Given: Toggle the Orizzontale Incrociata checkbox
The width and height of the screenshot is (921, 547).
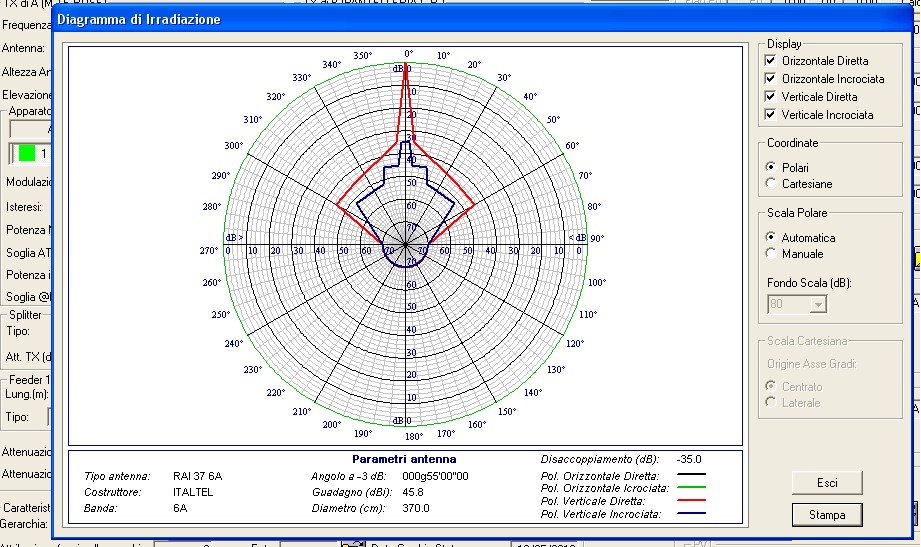Looking at the screenshot, I should click(770, 79).
